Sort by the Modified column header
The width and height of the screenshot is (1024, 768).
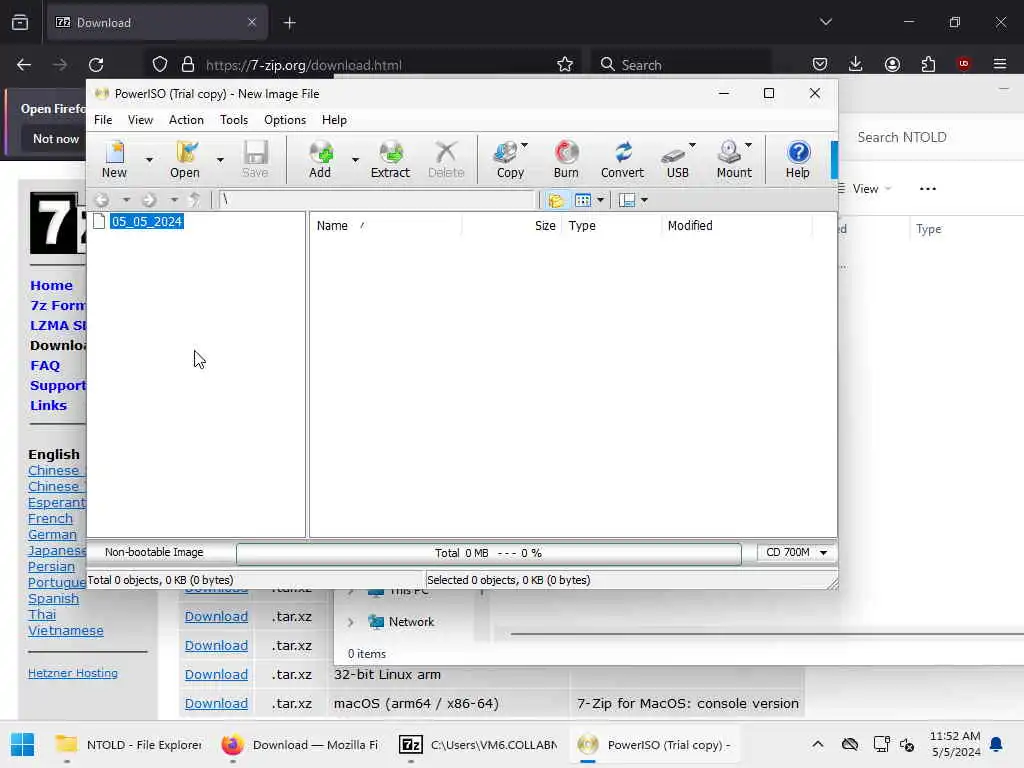(737, 225)
